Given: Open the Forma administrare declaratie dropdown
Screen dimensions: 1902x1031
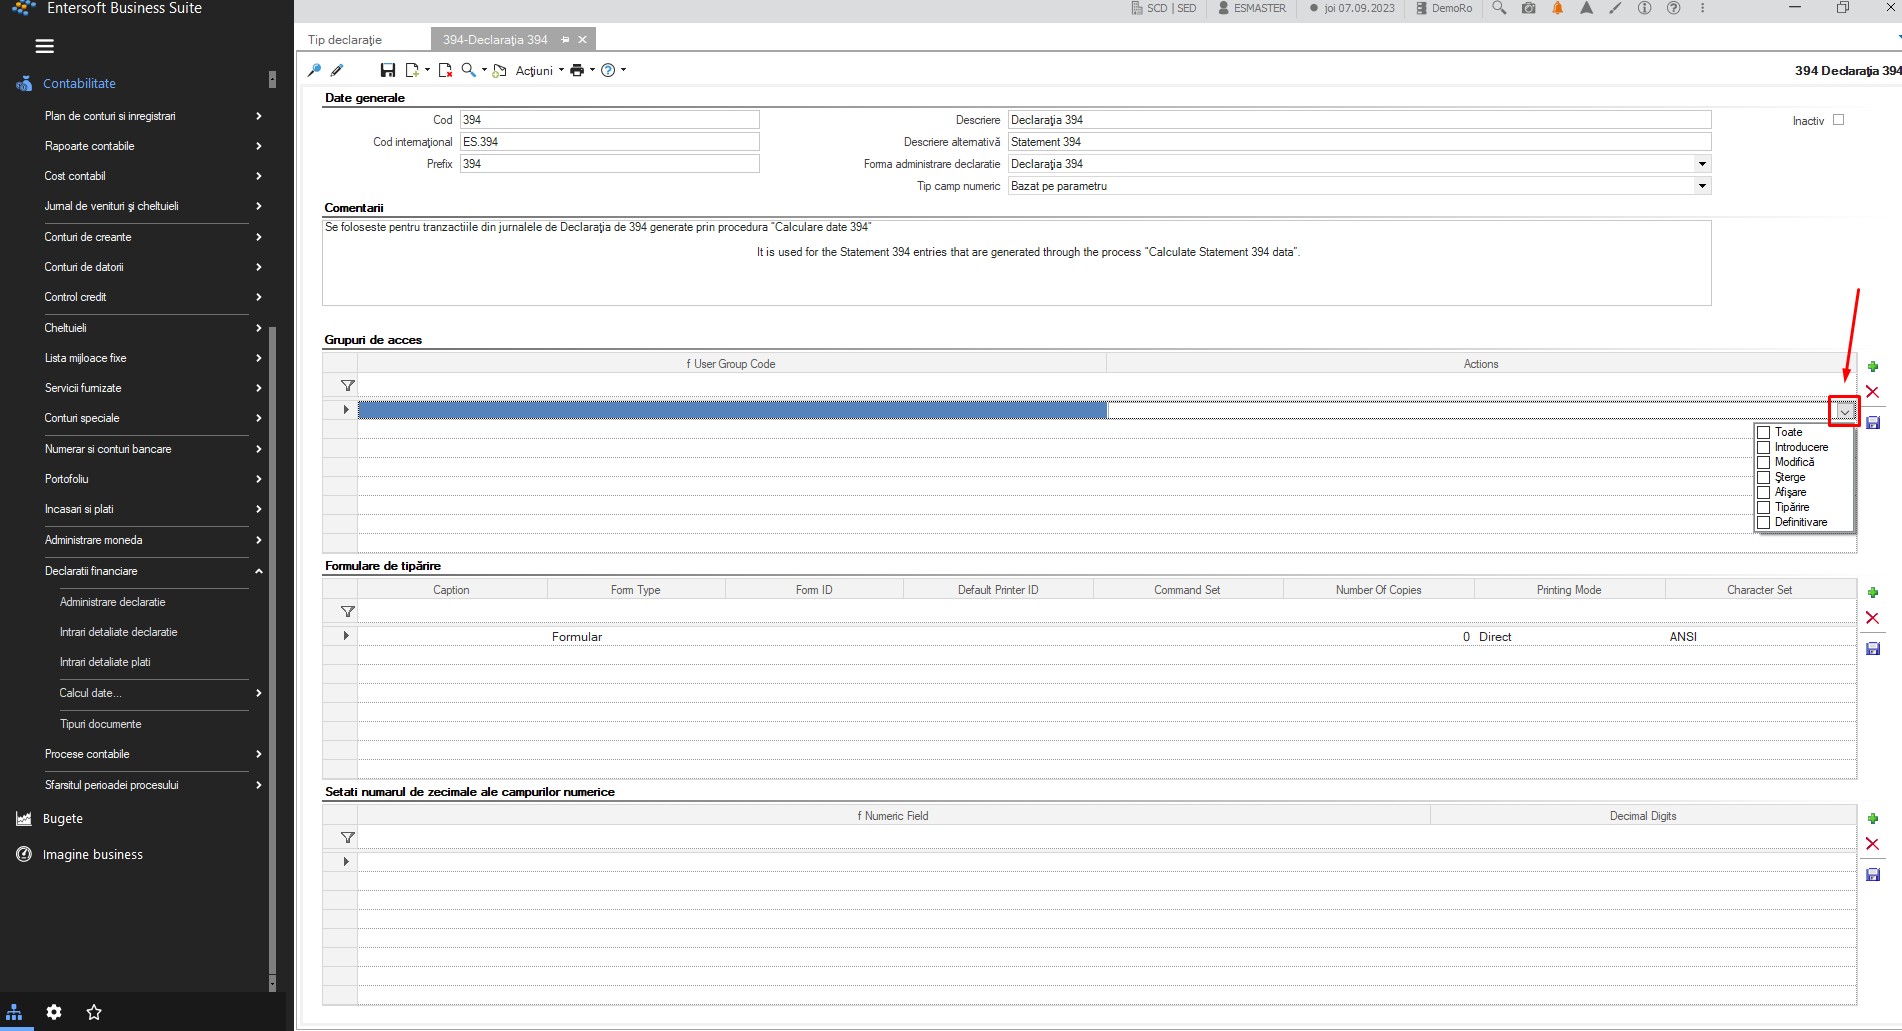Looking at the screenshot, I should (1702, 164).
